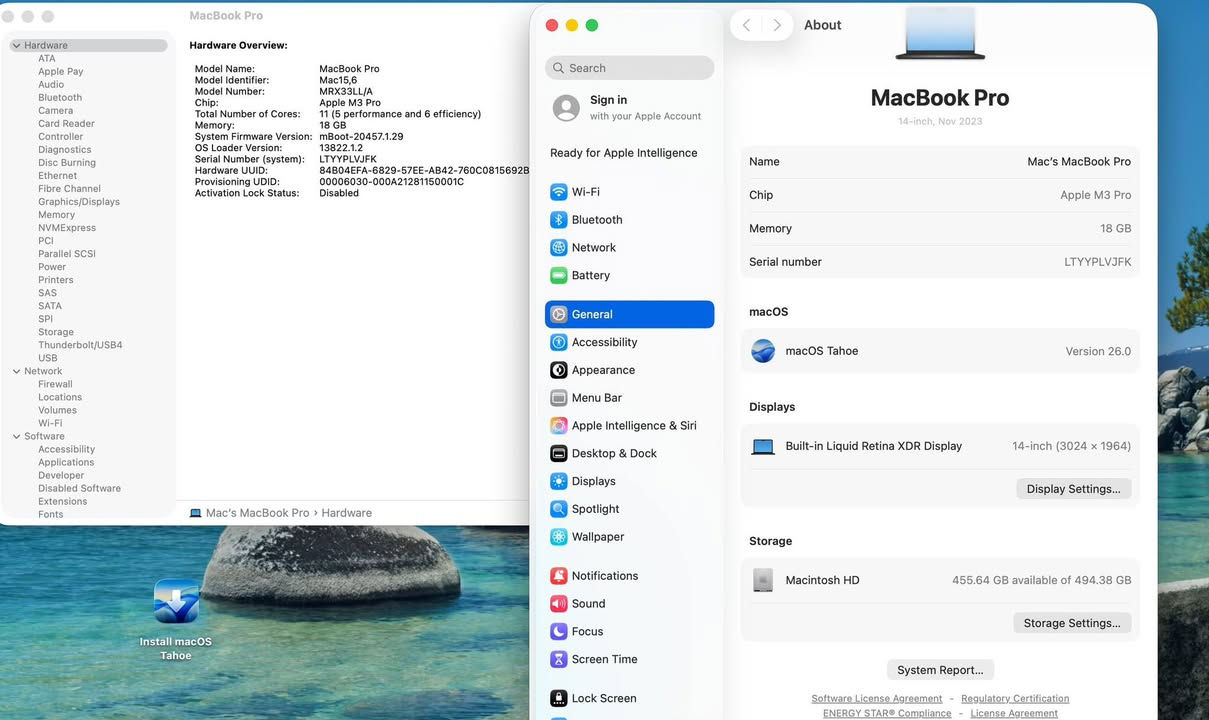This screenshot has width=1209, height=720.
Task: Open the Spotlight settings icon
Action: click(559, 509)
